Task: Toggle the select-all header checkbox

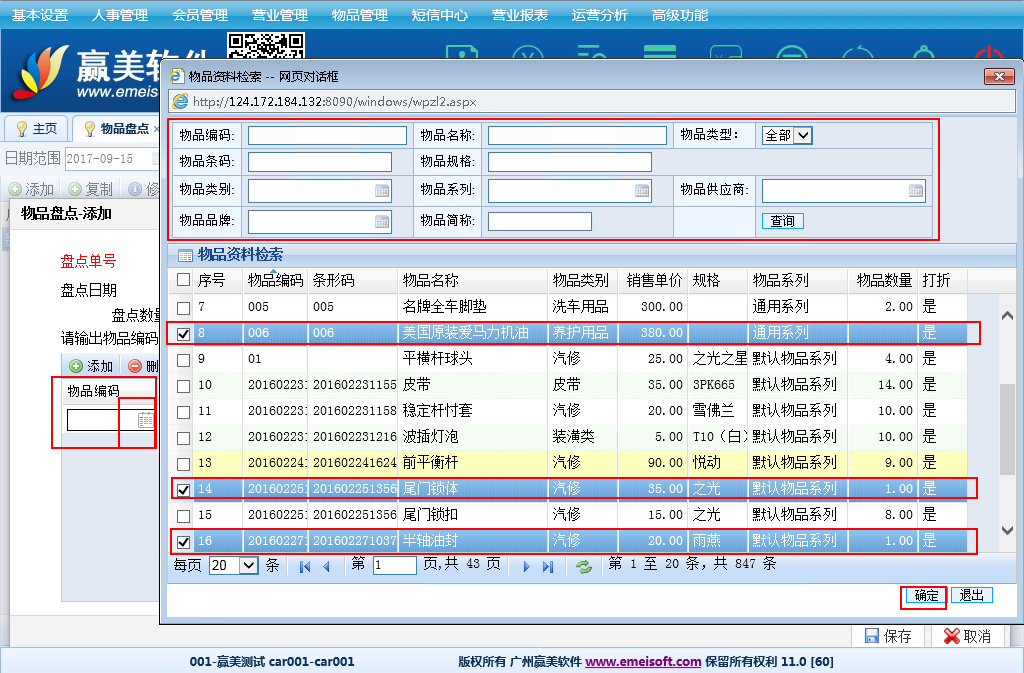Action: (x=183, y=280)
